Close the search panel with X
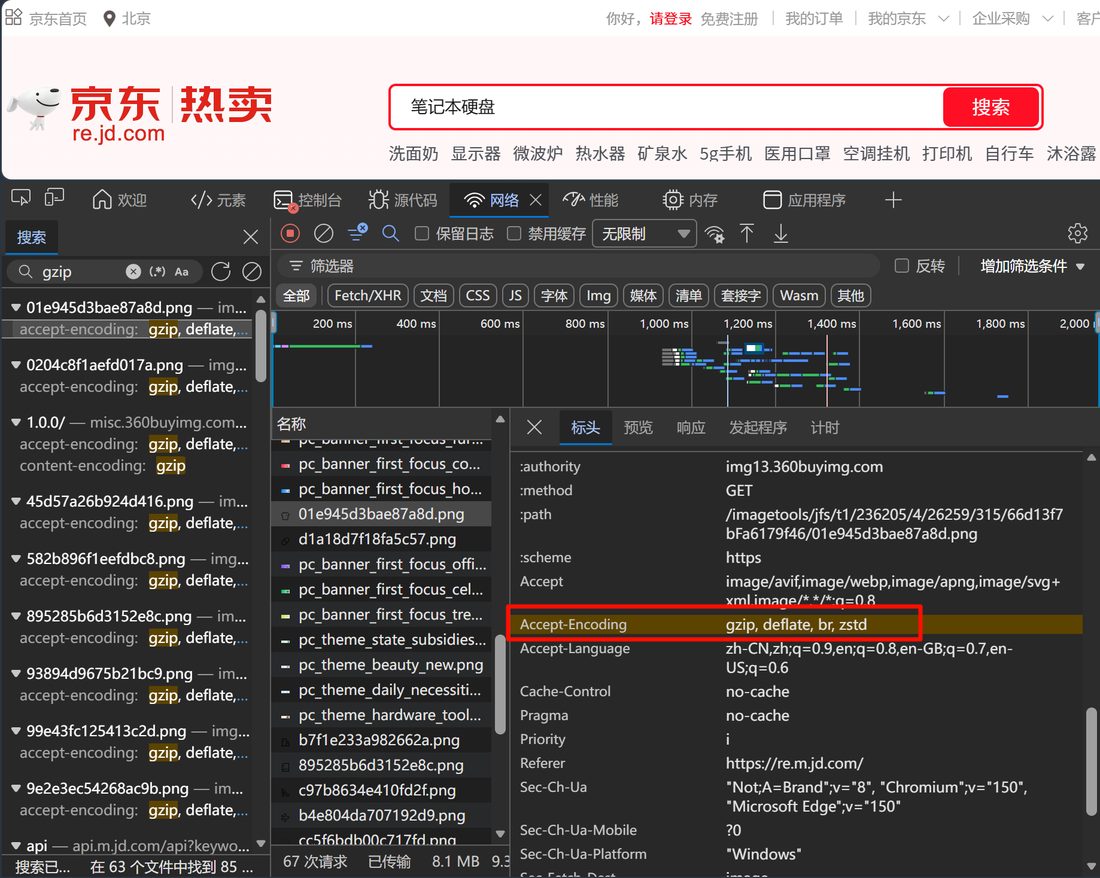Screen dimensions: 1100x878 [x=250, y=237]
